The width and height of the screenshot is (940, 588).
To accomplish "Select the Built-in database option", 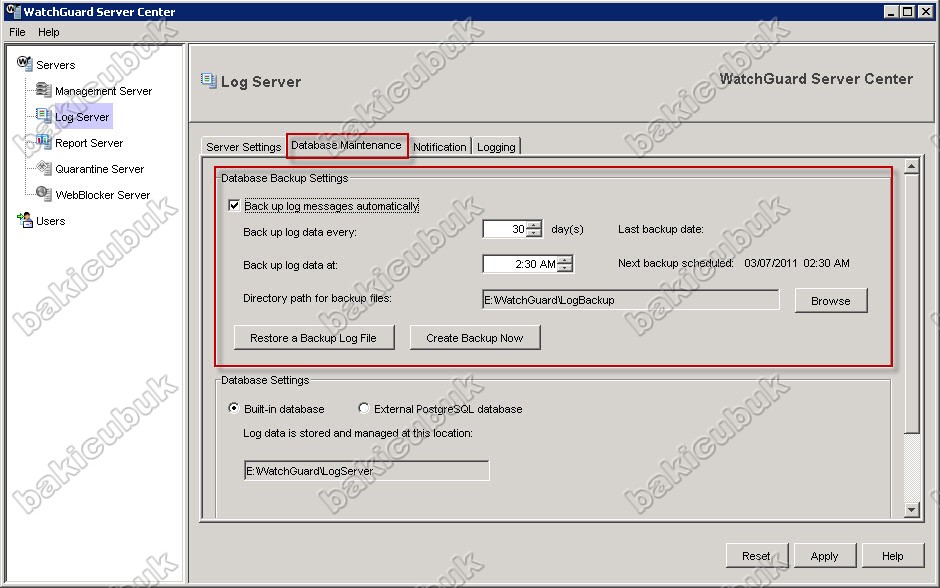I will point(234,408).
